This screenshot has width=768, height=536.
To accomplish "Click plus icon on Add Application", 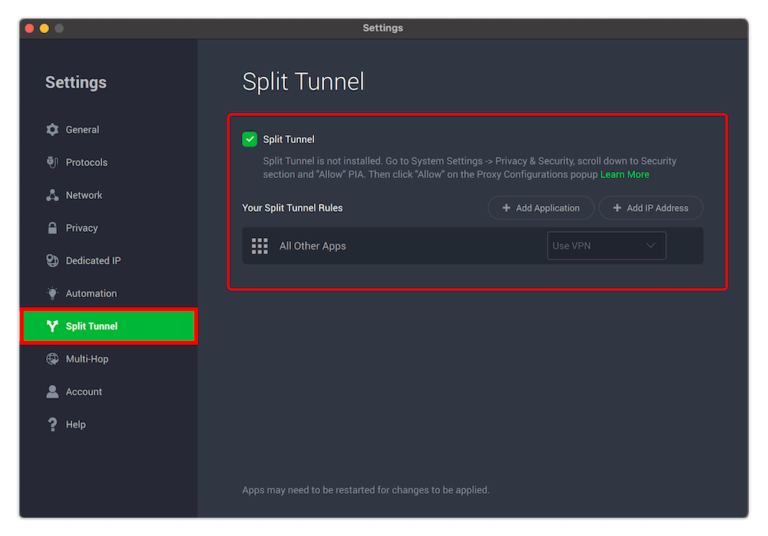I will pos(506,208).
